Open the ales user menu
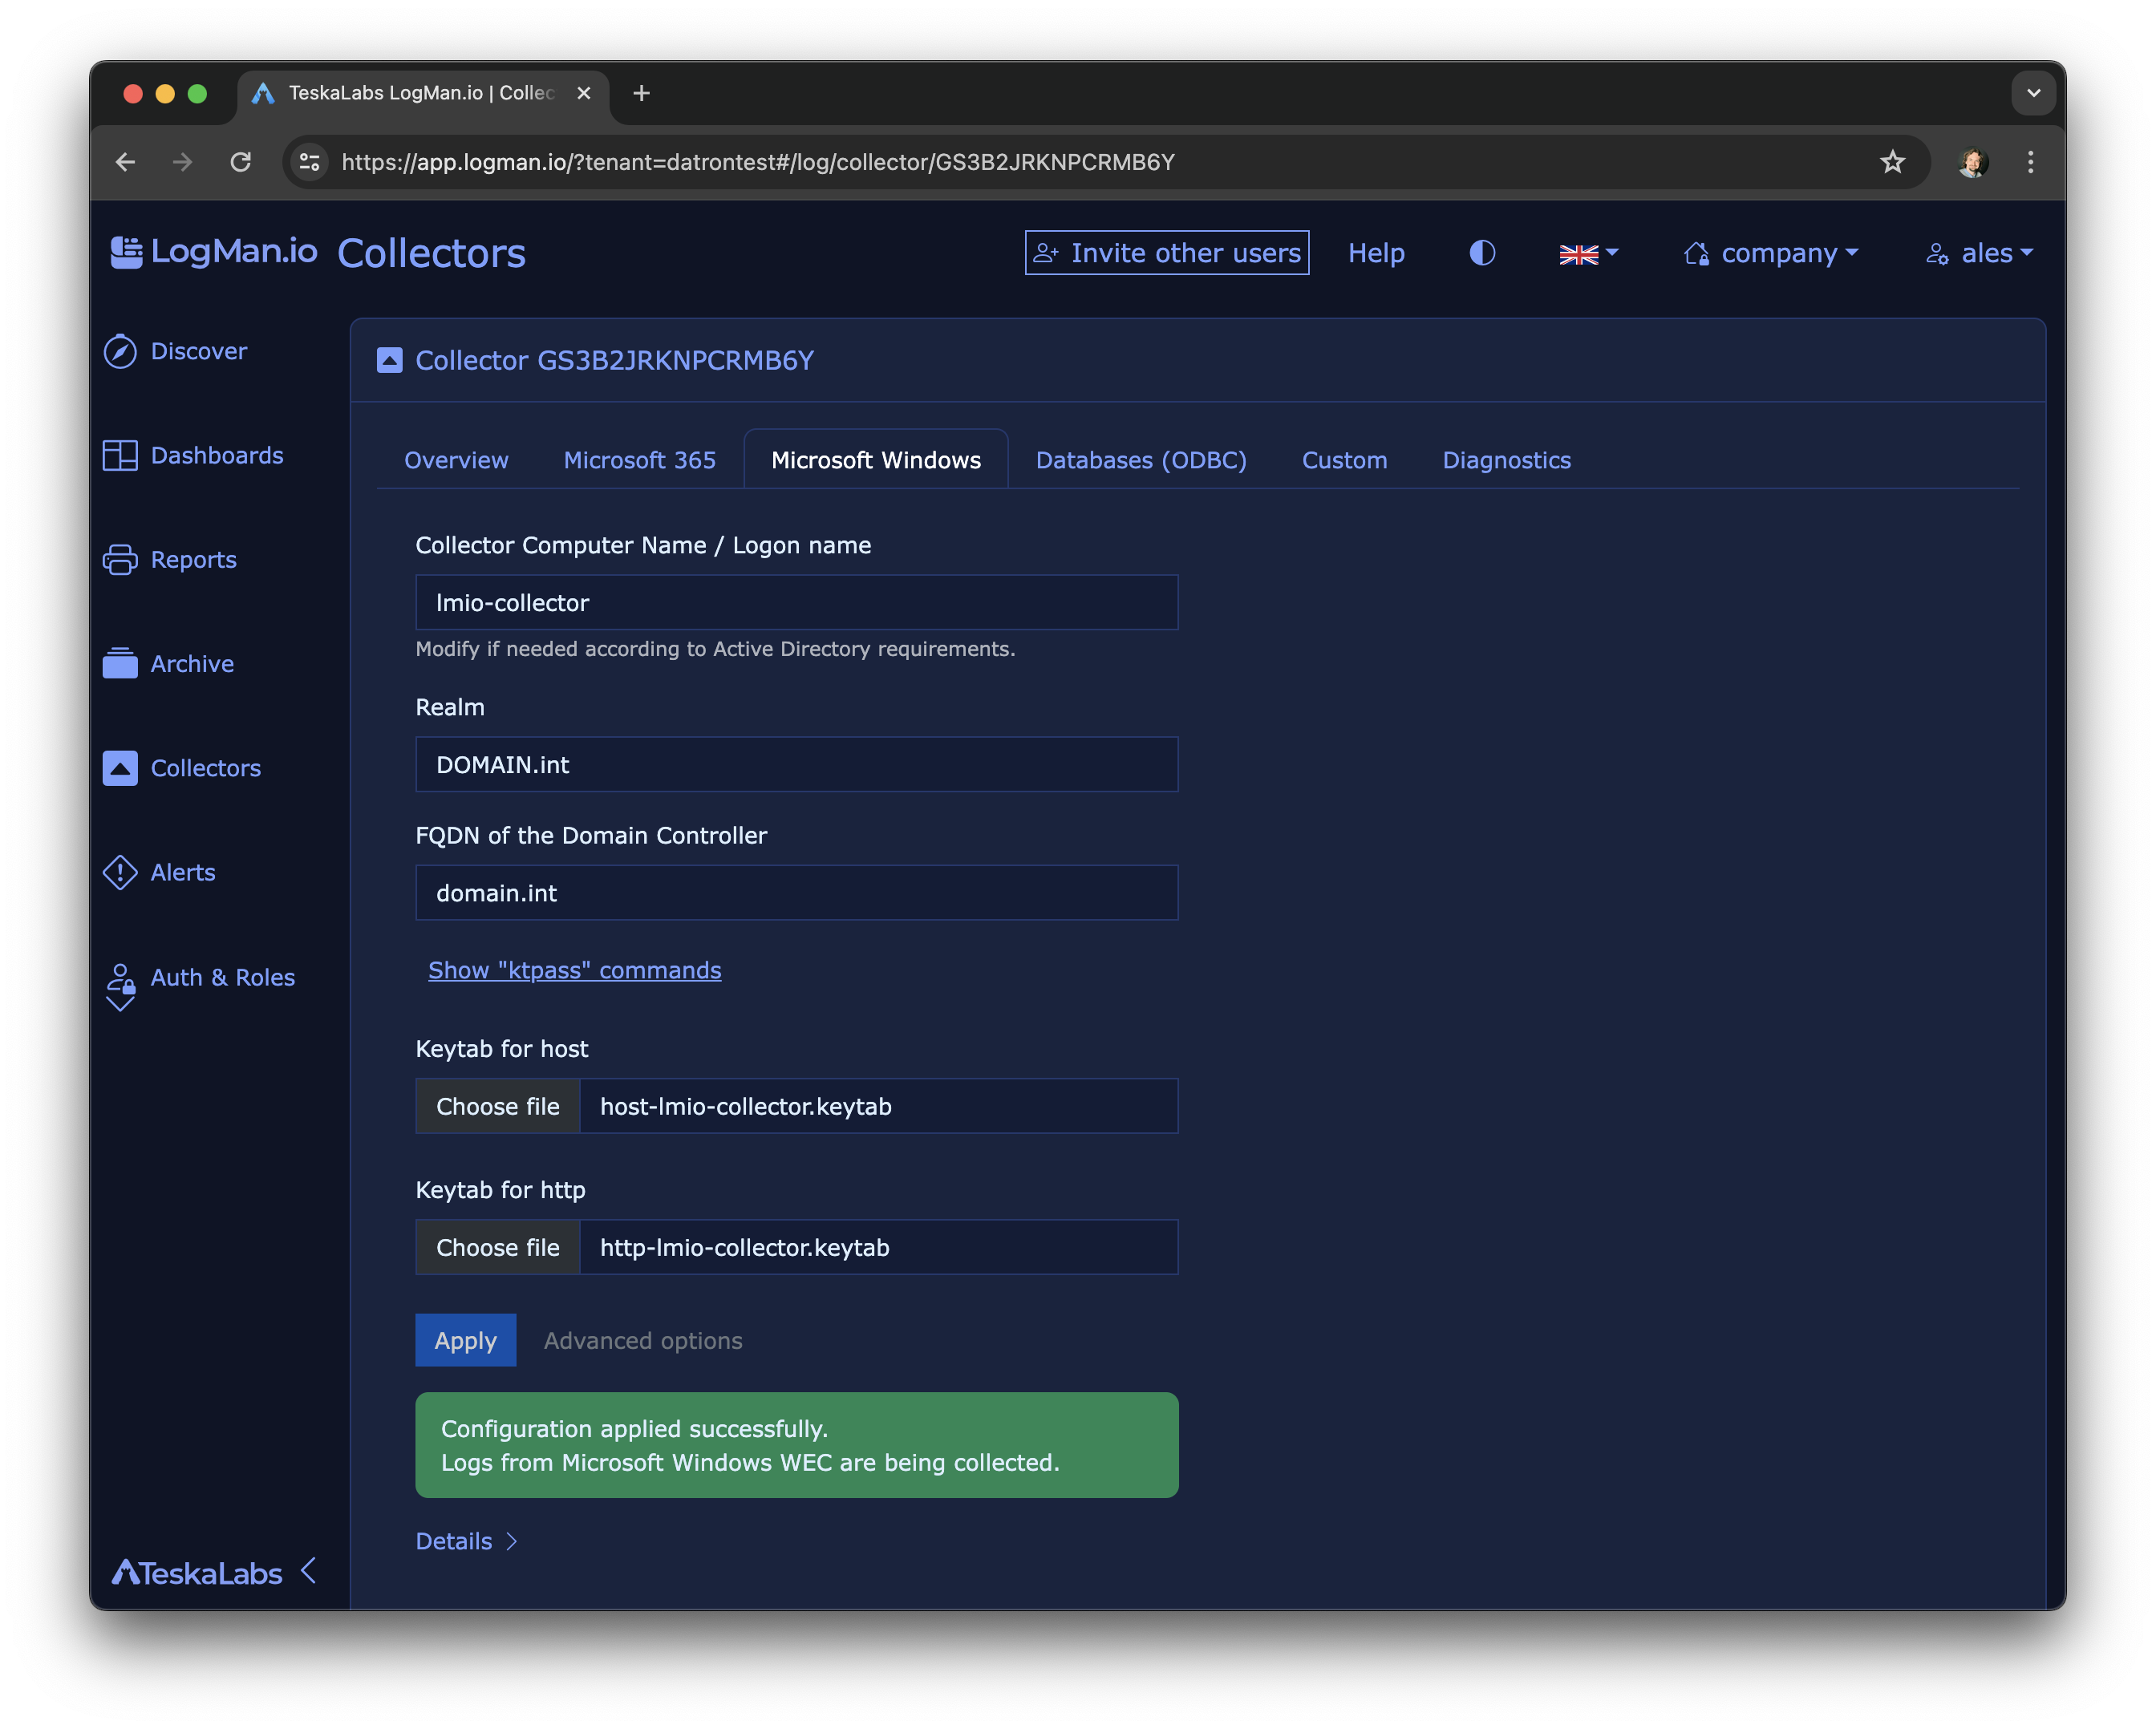Screen dimensions: 2156x1729 [1979, 253]
